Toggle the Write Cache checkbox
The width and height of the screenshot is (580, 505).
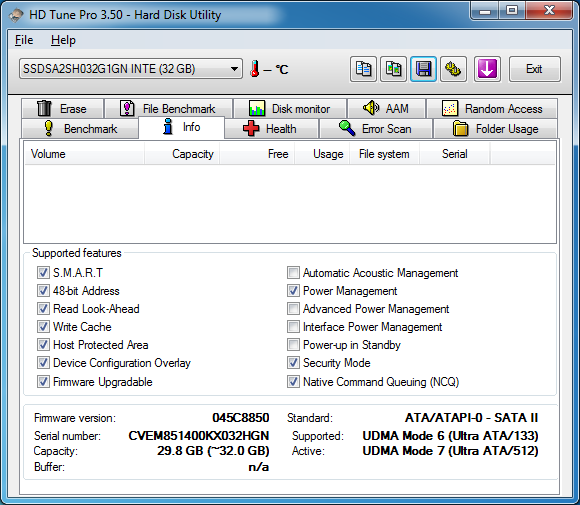[43, 327]
